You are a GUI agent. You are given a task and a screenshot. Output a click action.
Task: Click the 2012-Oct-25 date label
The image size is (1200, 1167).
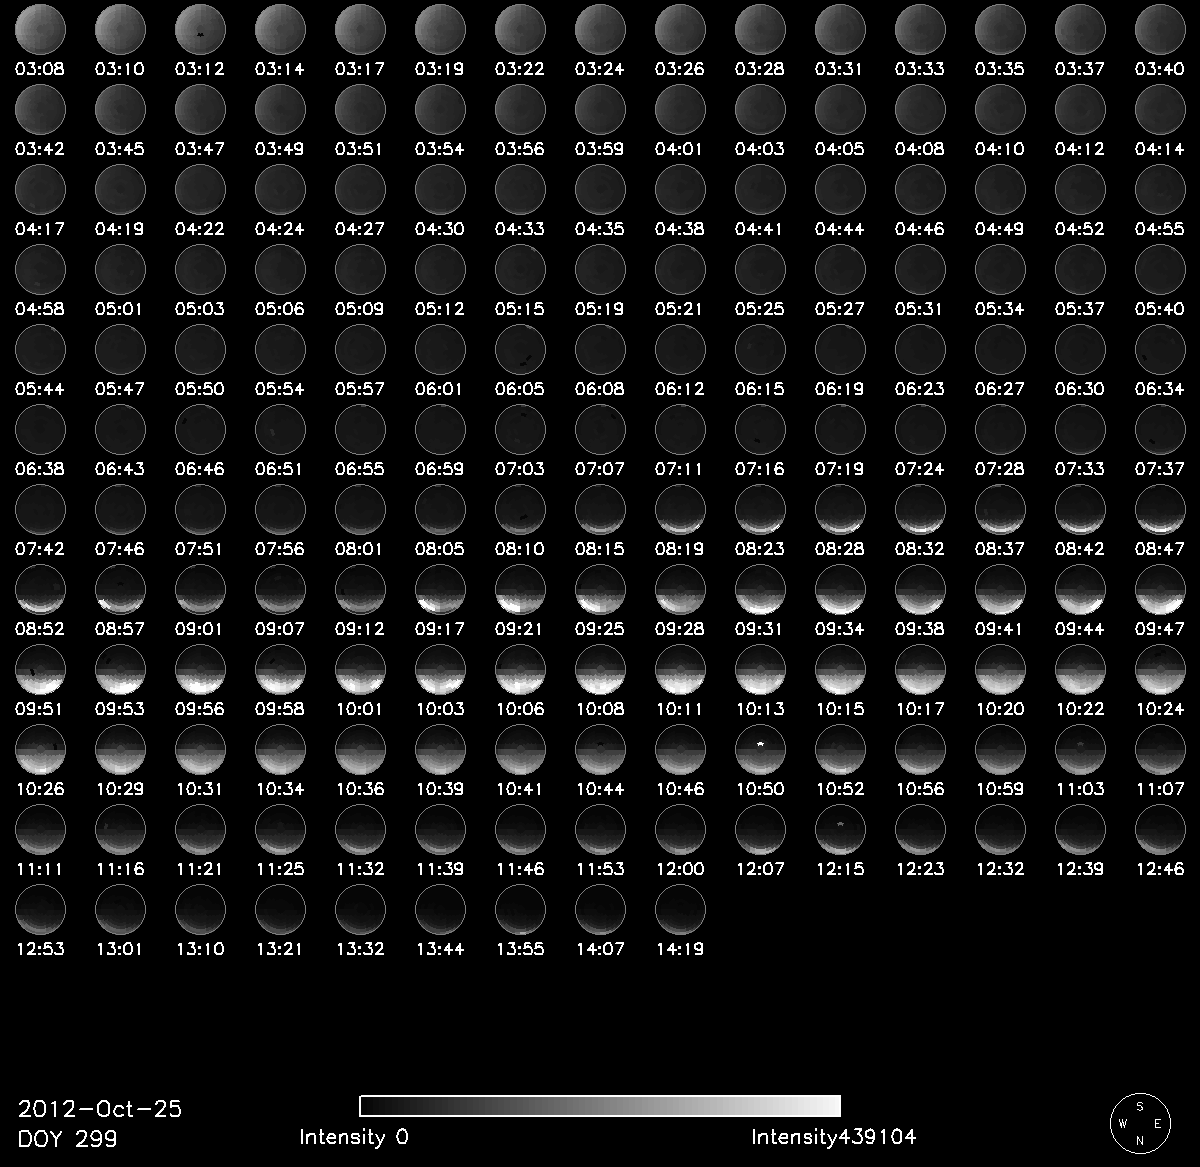[100, 1109]
